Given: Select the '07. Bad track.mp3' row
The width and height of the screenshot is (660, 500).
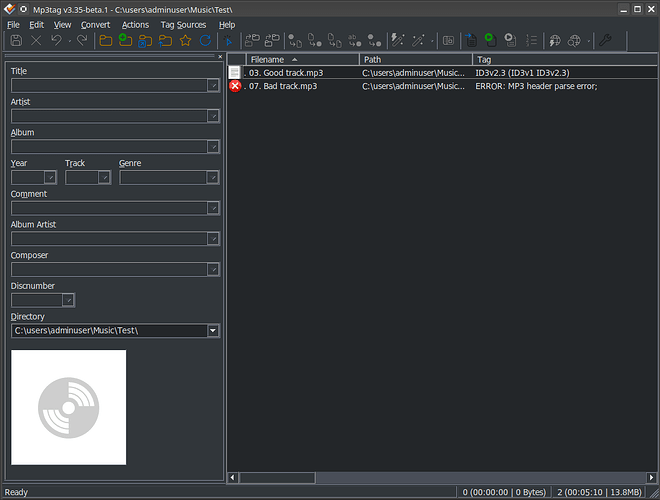Looking at the screenshot, I should coord(443,86).
